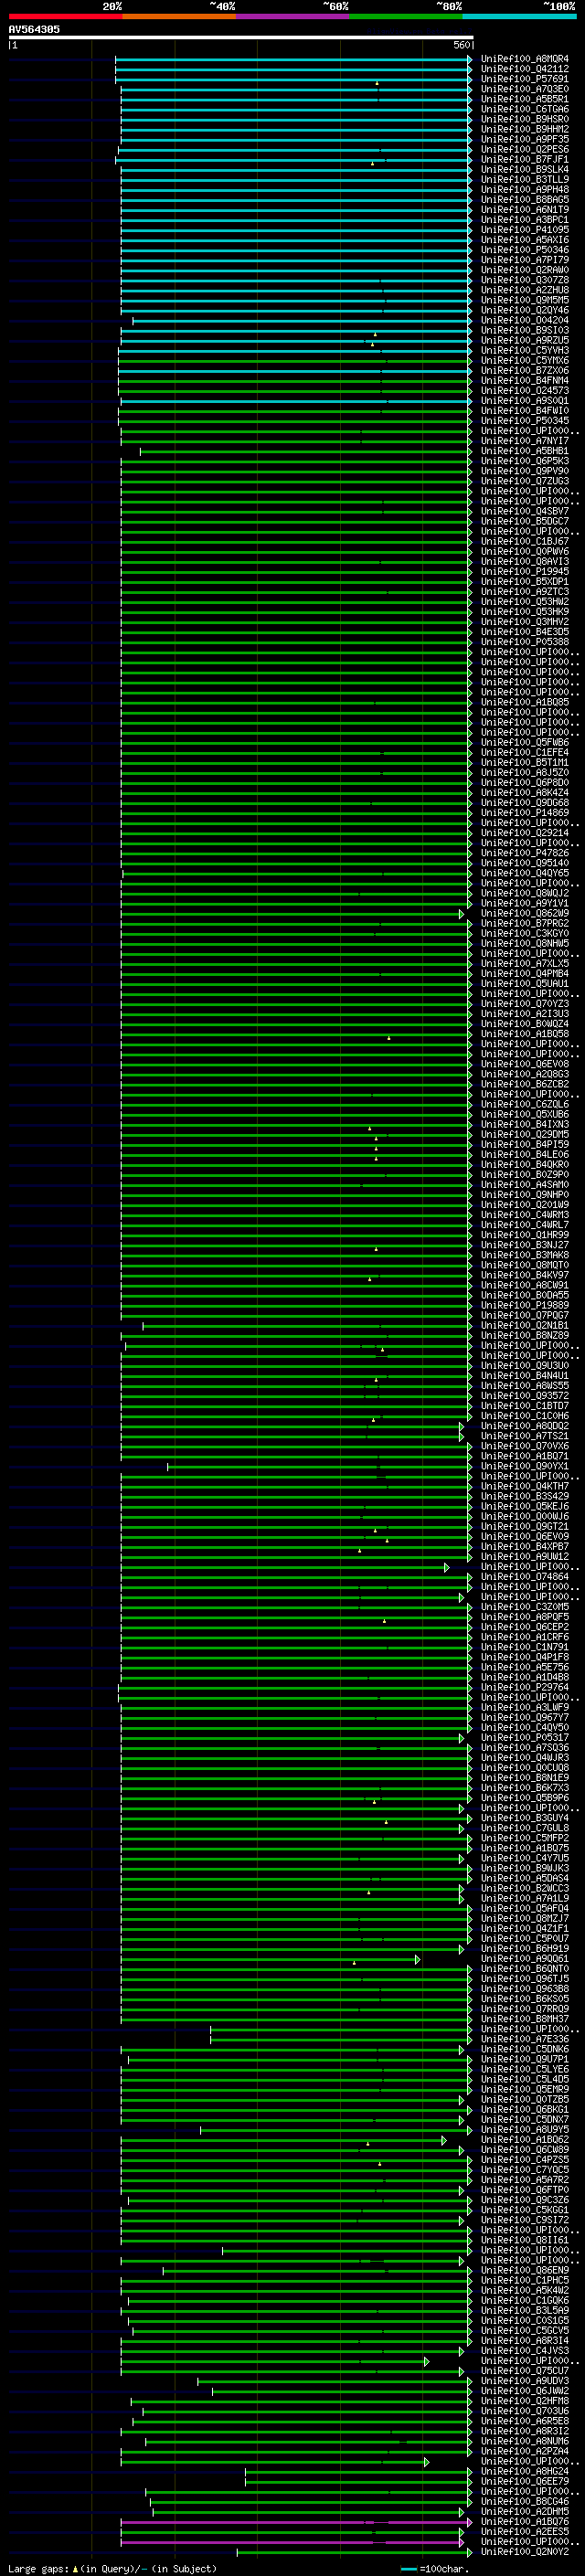
Task: Select the UniRef100_A8PQF5 label
Action: [x=525, y=1617]
